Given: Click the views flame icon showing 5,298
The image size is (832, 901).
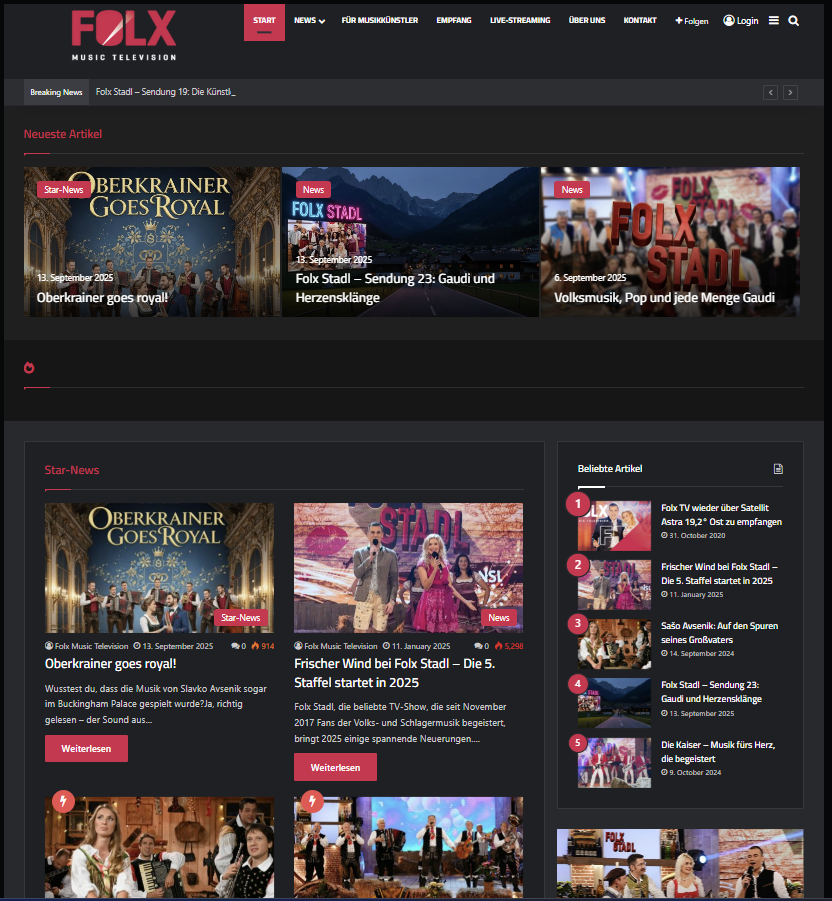Looking at the screenshot, I should coord(498,646).
